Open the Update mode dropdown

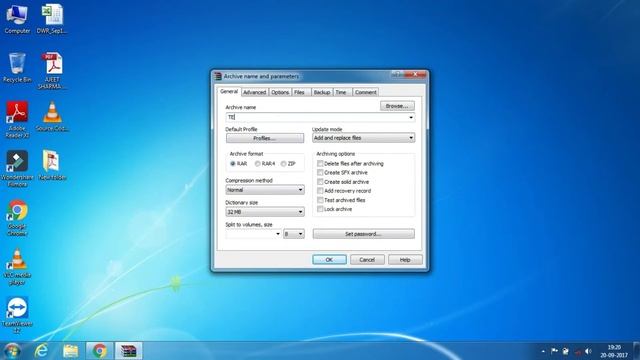tap(363, 138)
